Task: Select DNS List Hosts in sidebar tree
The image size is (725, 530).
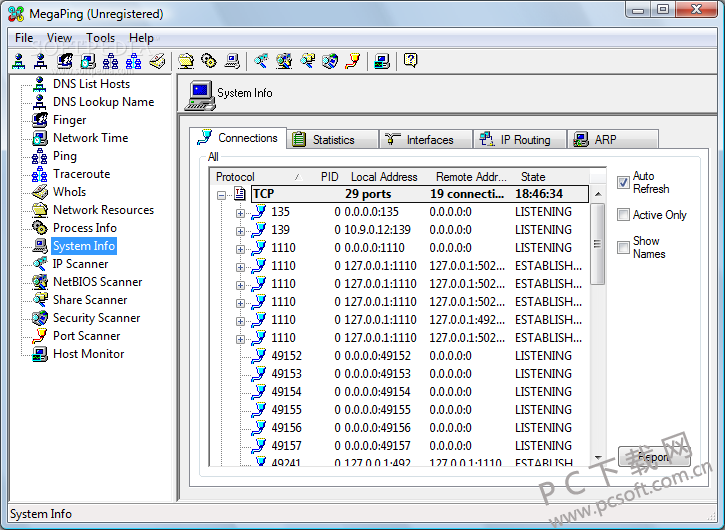Action: click(x=91, y=84)
